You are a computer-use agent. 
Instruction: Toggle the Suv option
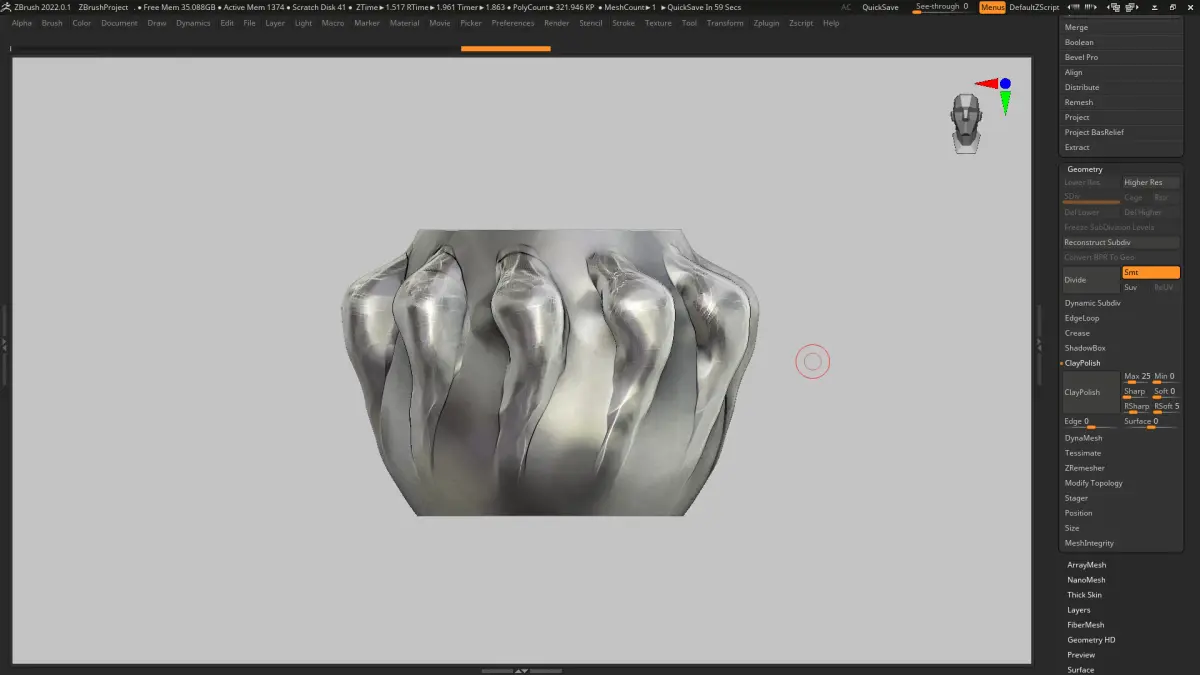pos(1135,287)
